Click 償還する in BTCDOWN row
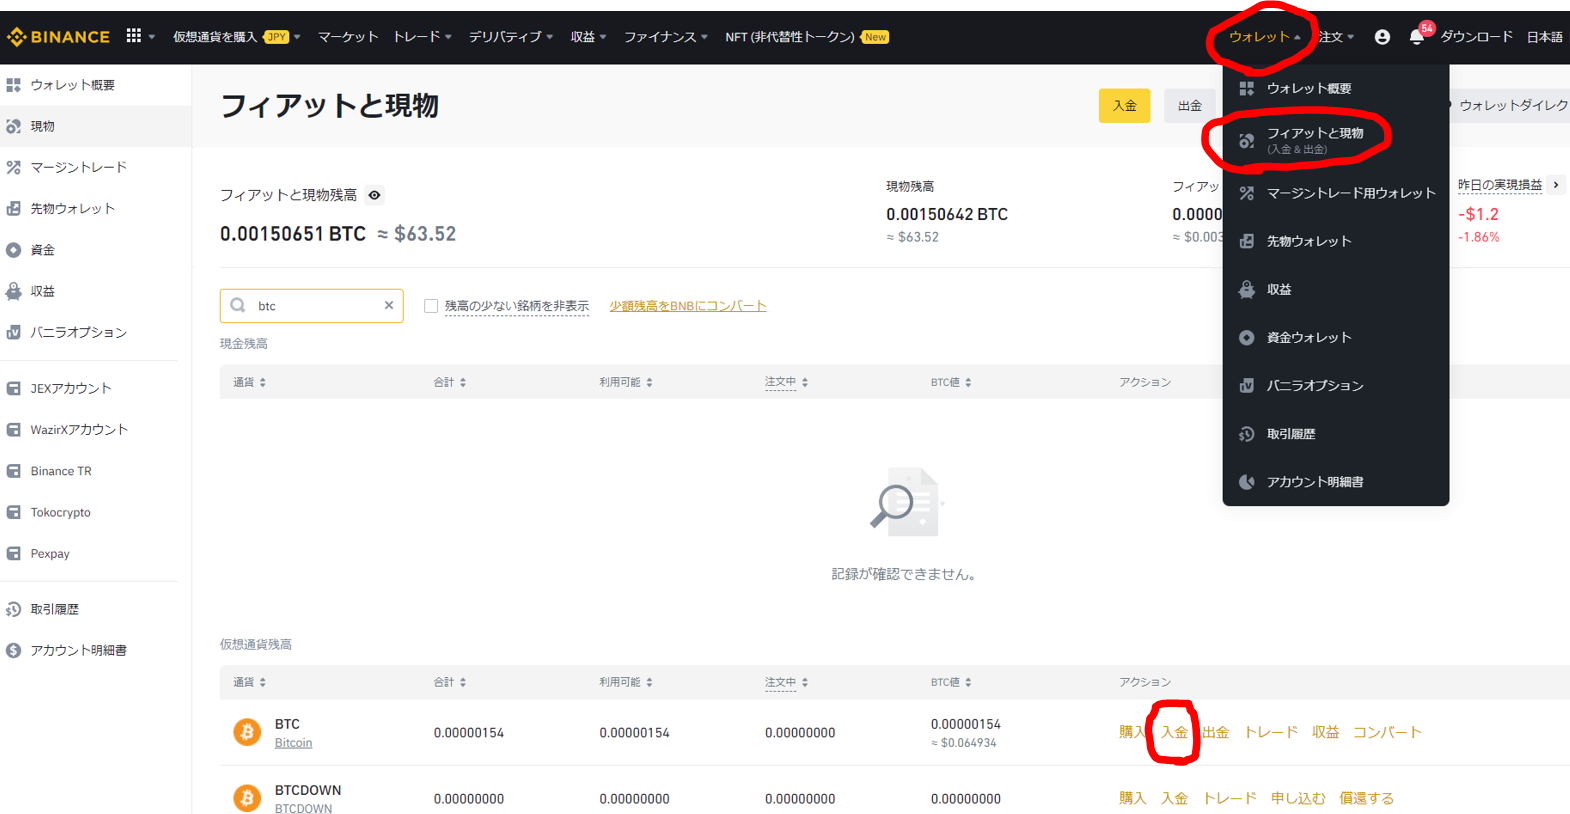Screen dimensions: 1570x814 pos(1367,798)
